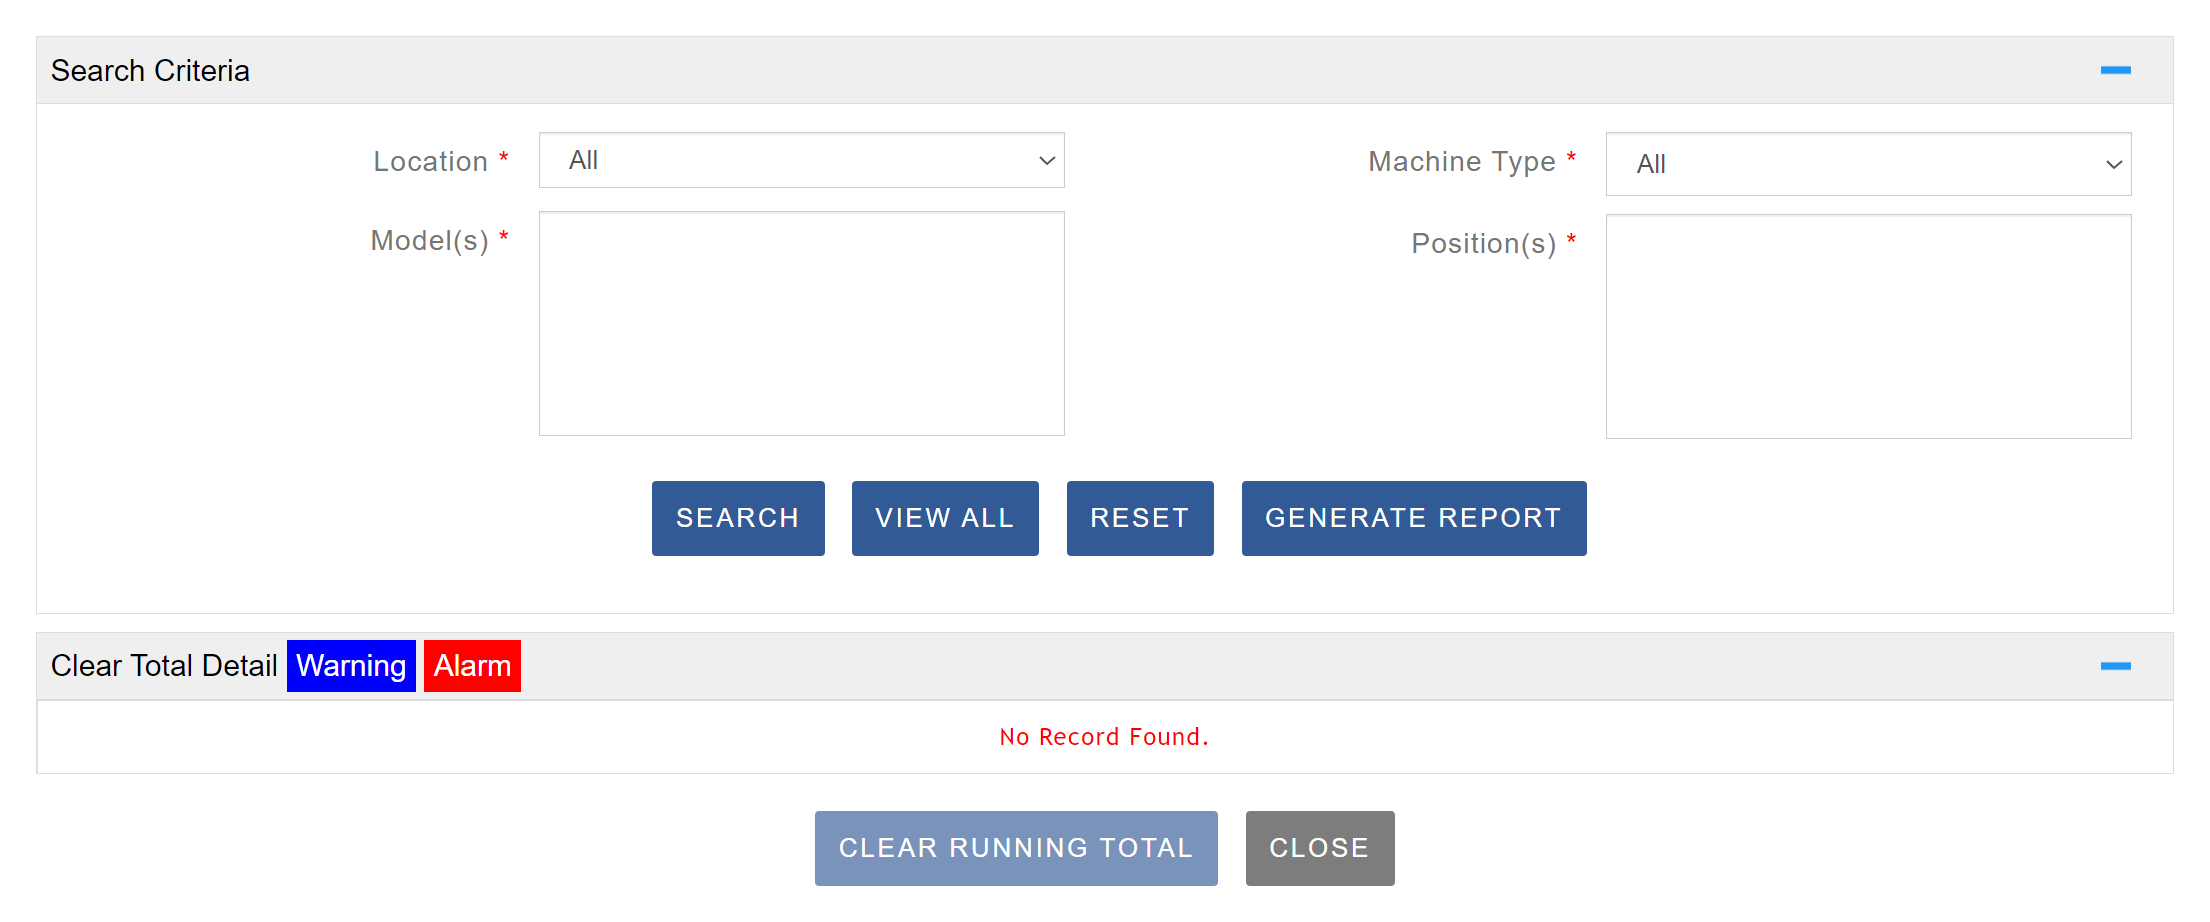Viewport: 2210px width, 922px height.
Task: Open the Location dropdown
Action: 801,160
